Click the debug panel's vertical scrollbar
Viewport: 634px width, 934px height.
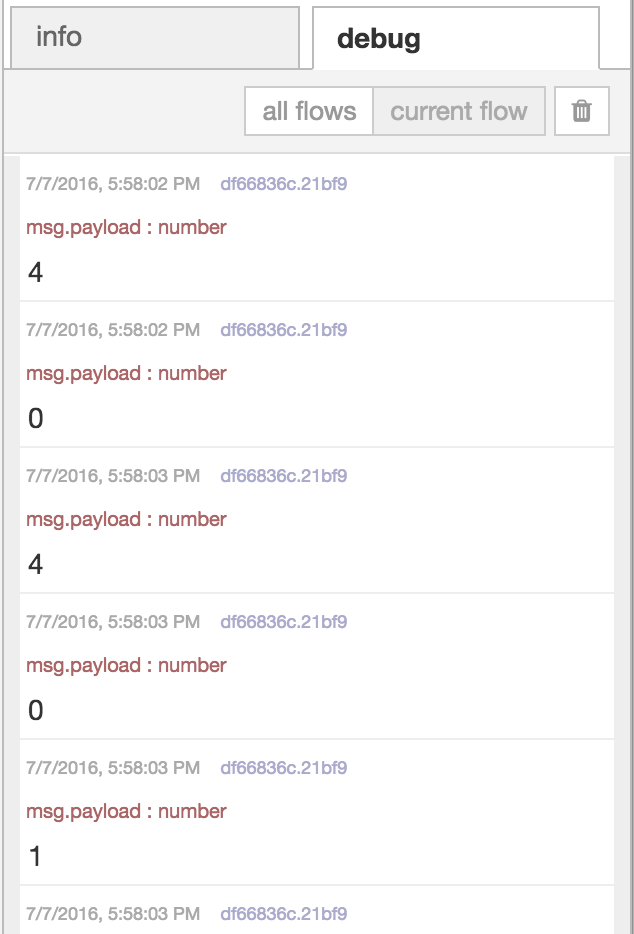click(x=622, y=540)
